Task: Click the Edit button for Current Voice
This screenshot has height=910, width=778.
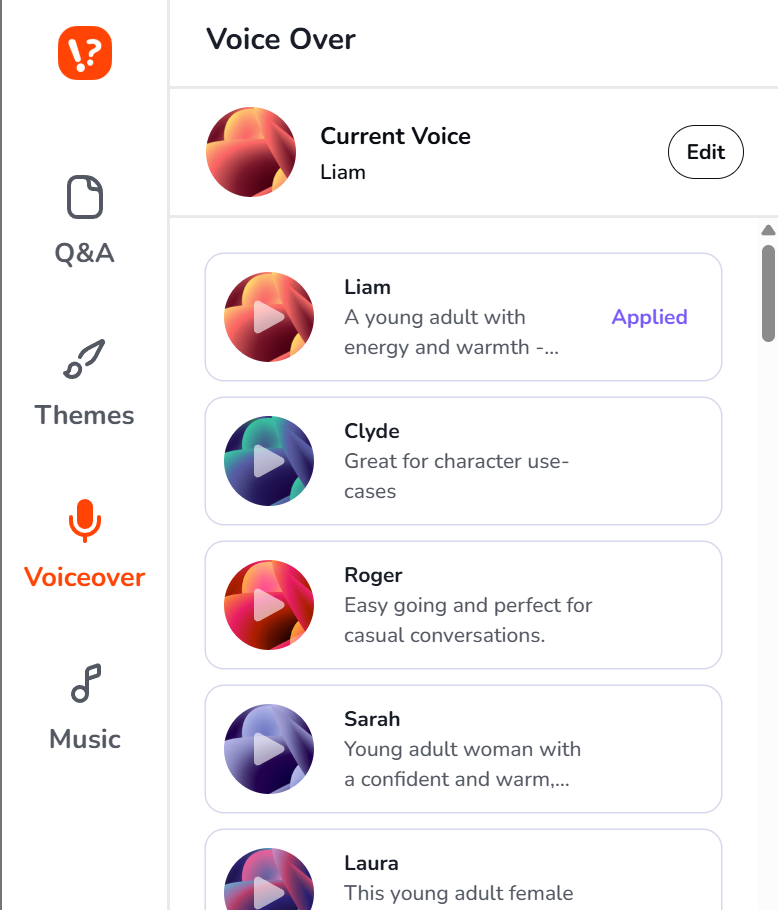Action: point(705,153)
